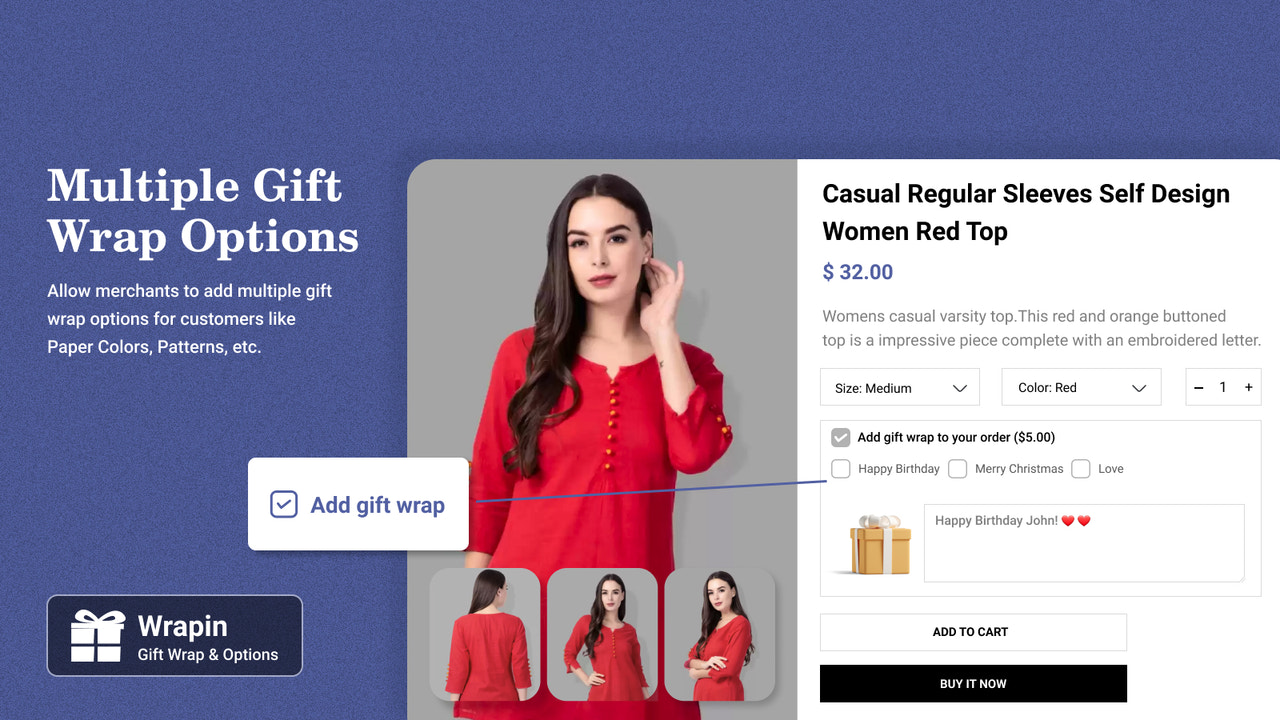Uncheck Add gift wrap to your order
Screen dimensions: 1280x720
coord(841,437)
